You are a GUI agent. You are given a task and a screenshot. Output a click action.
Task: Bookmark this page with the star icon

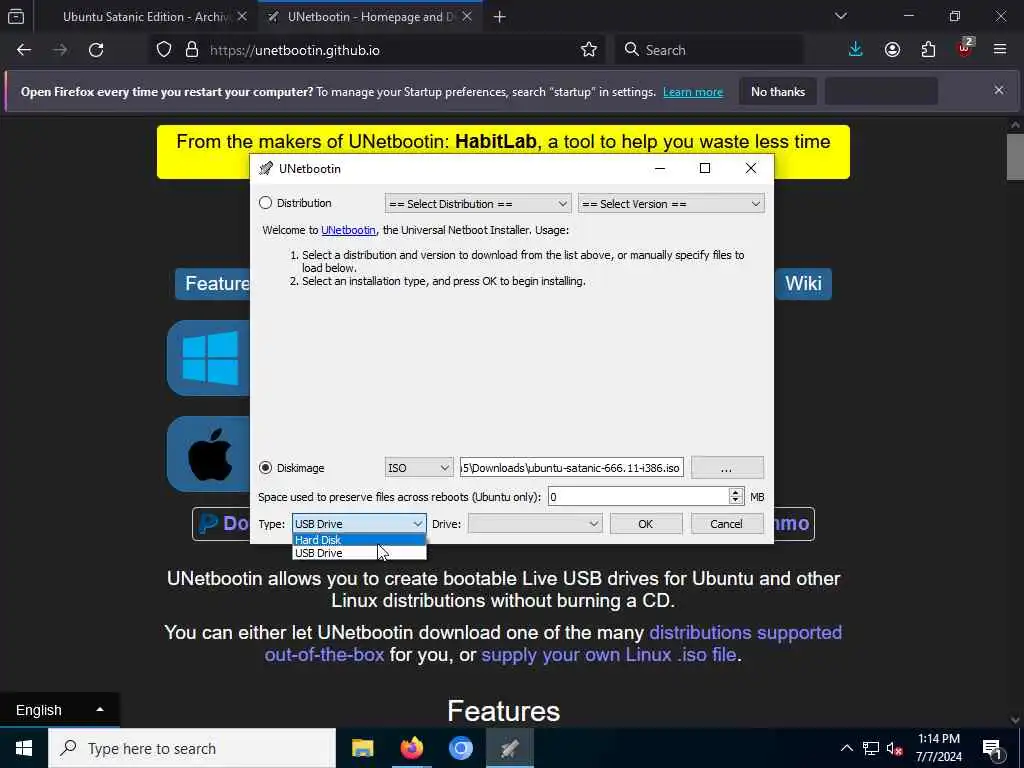pos(588,50)
